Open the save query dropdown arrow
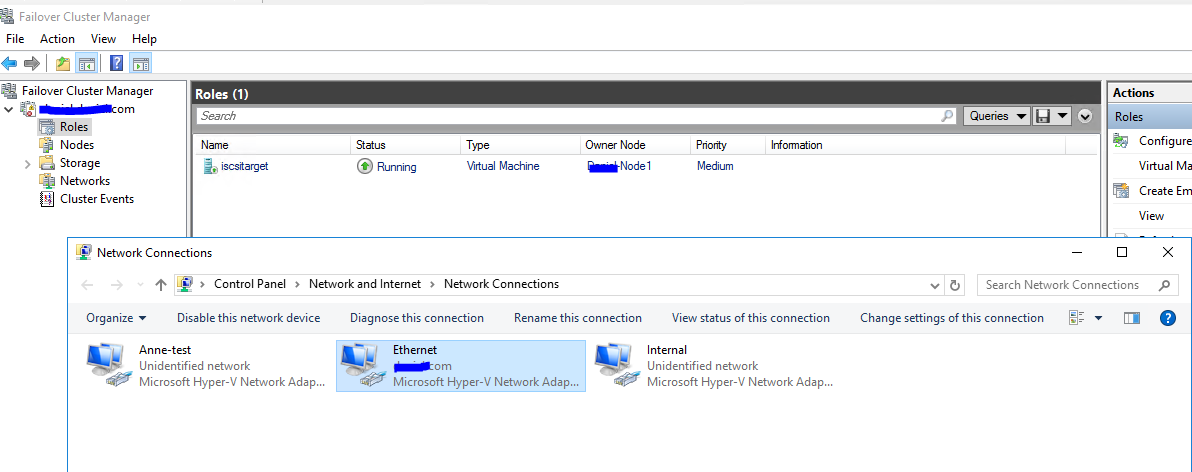Viewport: 1192px width, 472px height. (1063, 116)
